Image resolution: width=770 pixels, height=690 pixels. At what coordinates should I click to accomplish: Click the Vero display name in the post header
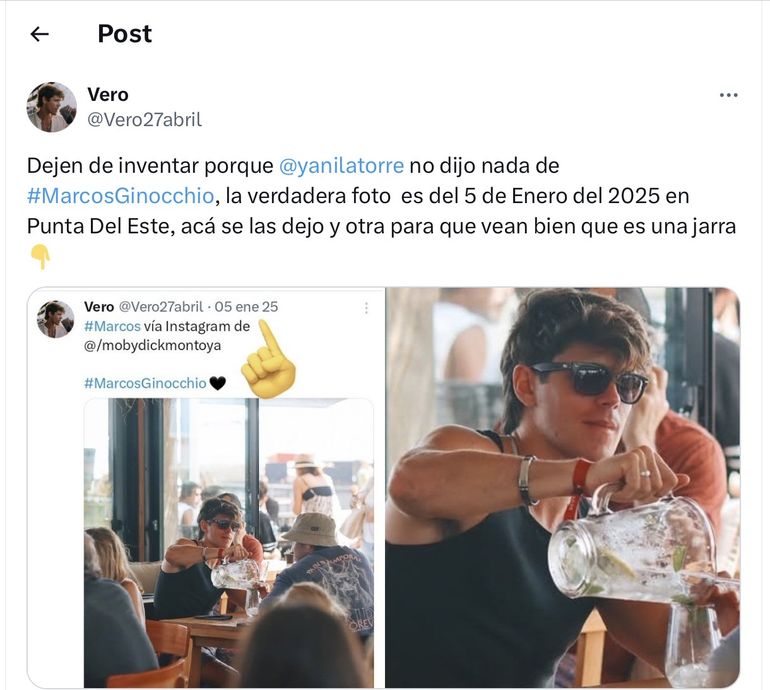(x=108, y=95)
